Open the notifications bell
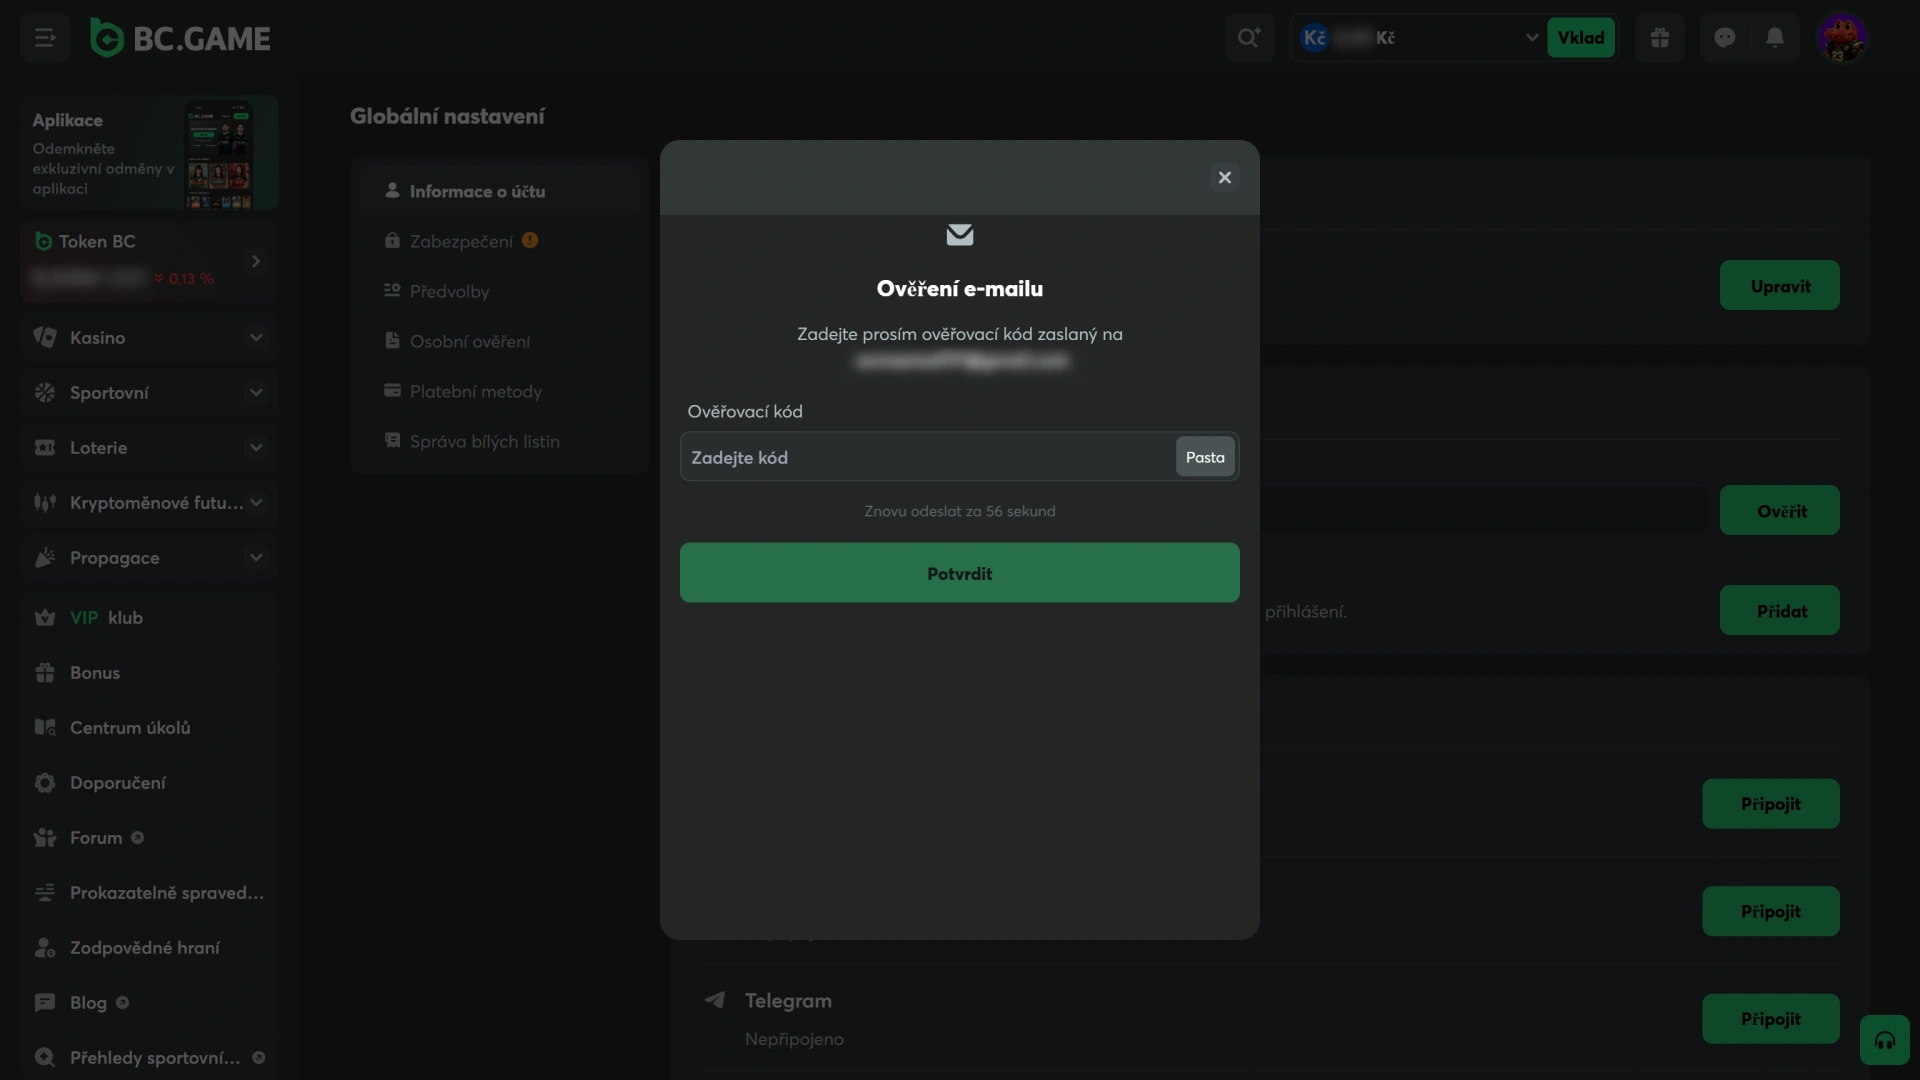The width and height of the screenshot is (1920, 1080). [1775, 38]
